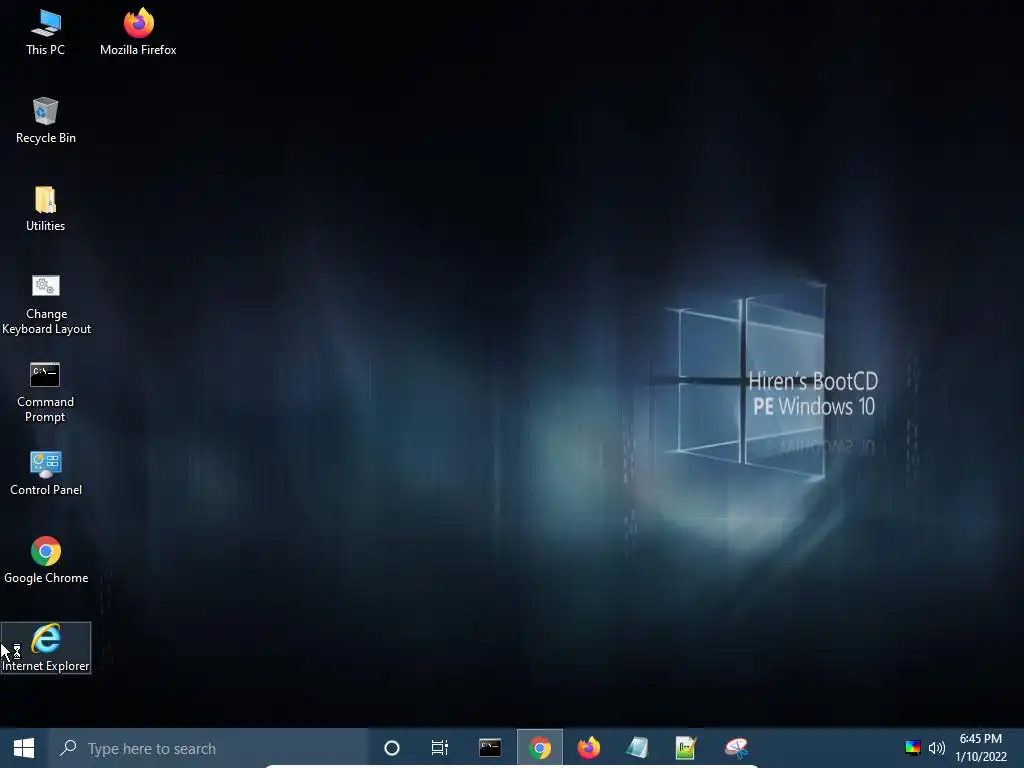
Task: Click the colorful display tray icon
Action: tap(912, 748)
